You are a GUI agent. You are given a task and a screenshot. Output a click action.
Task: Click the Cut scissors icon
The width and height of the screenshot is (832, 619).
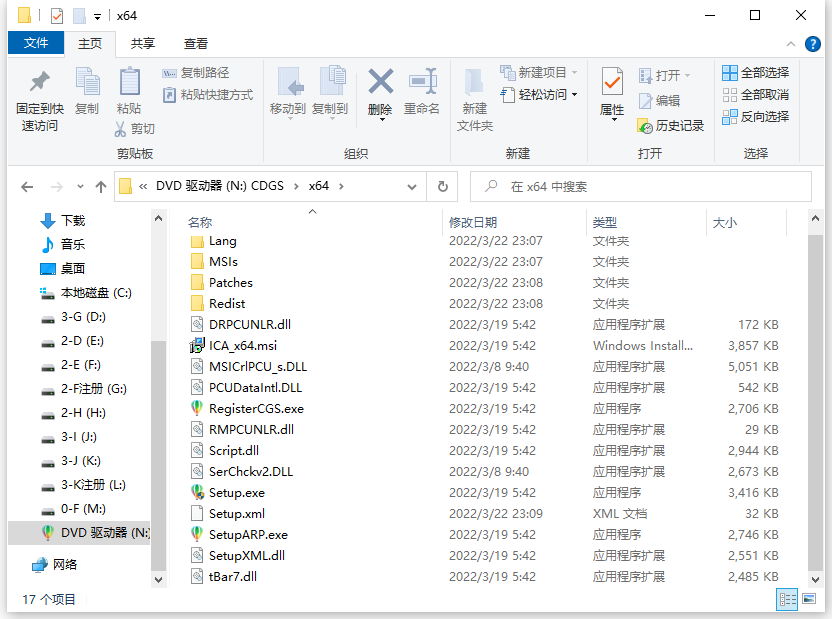point(120,129)
